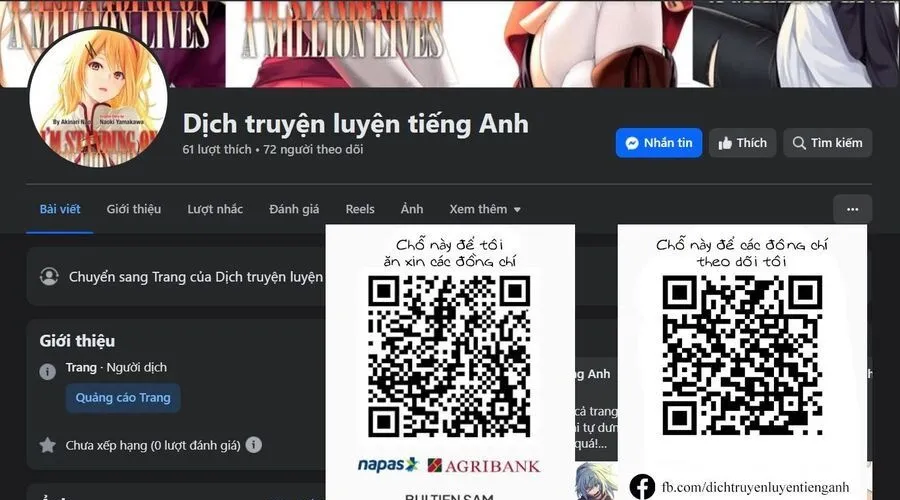
Task: Click the Agribank donation QR code
Action: pos(449,355)
